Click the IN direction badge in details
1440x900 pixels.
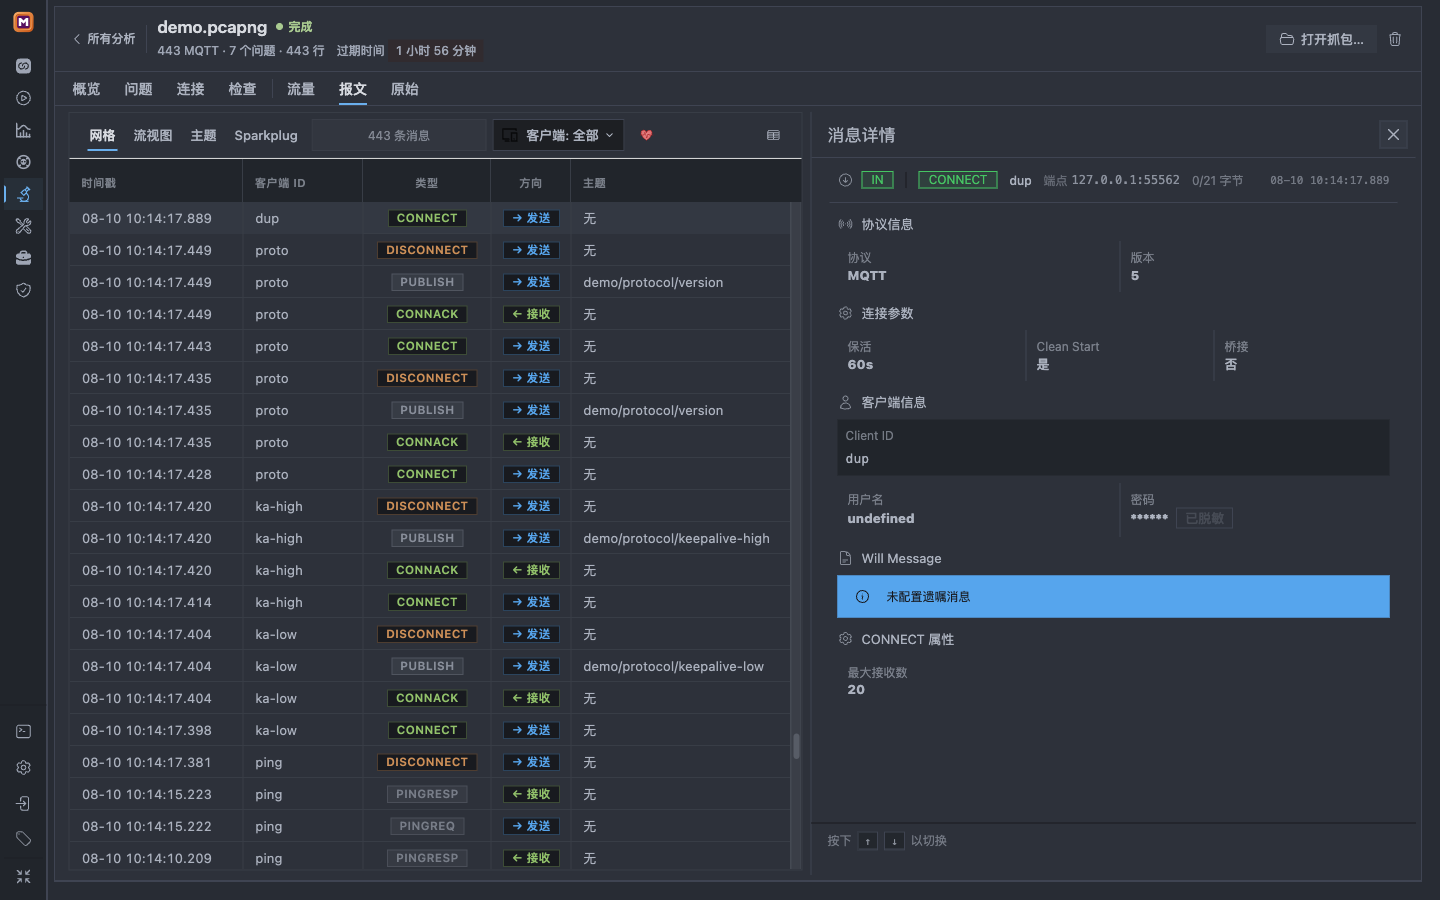(877, 180)
